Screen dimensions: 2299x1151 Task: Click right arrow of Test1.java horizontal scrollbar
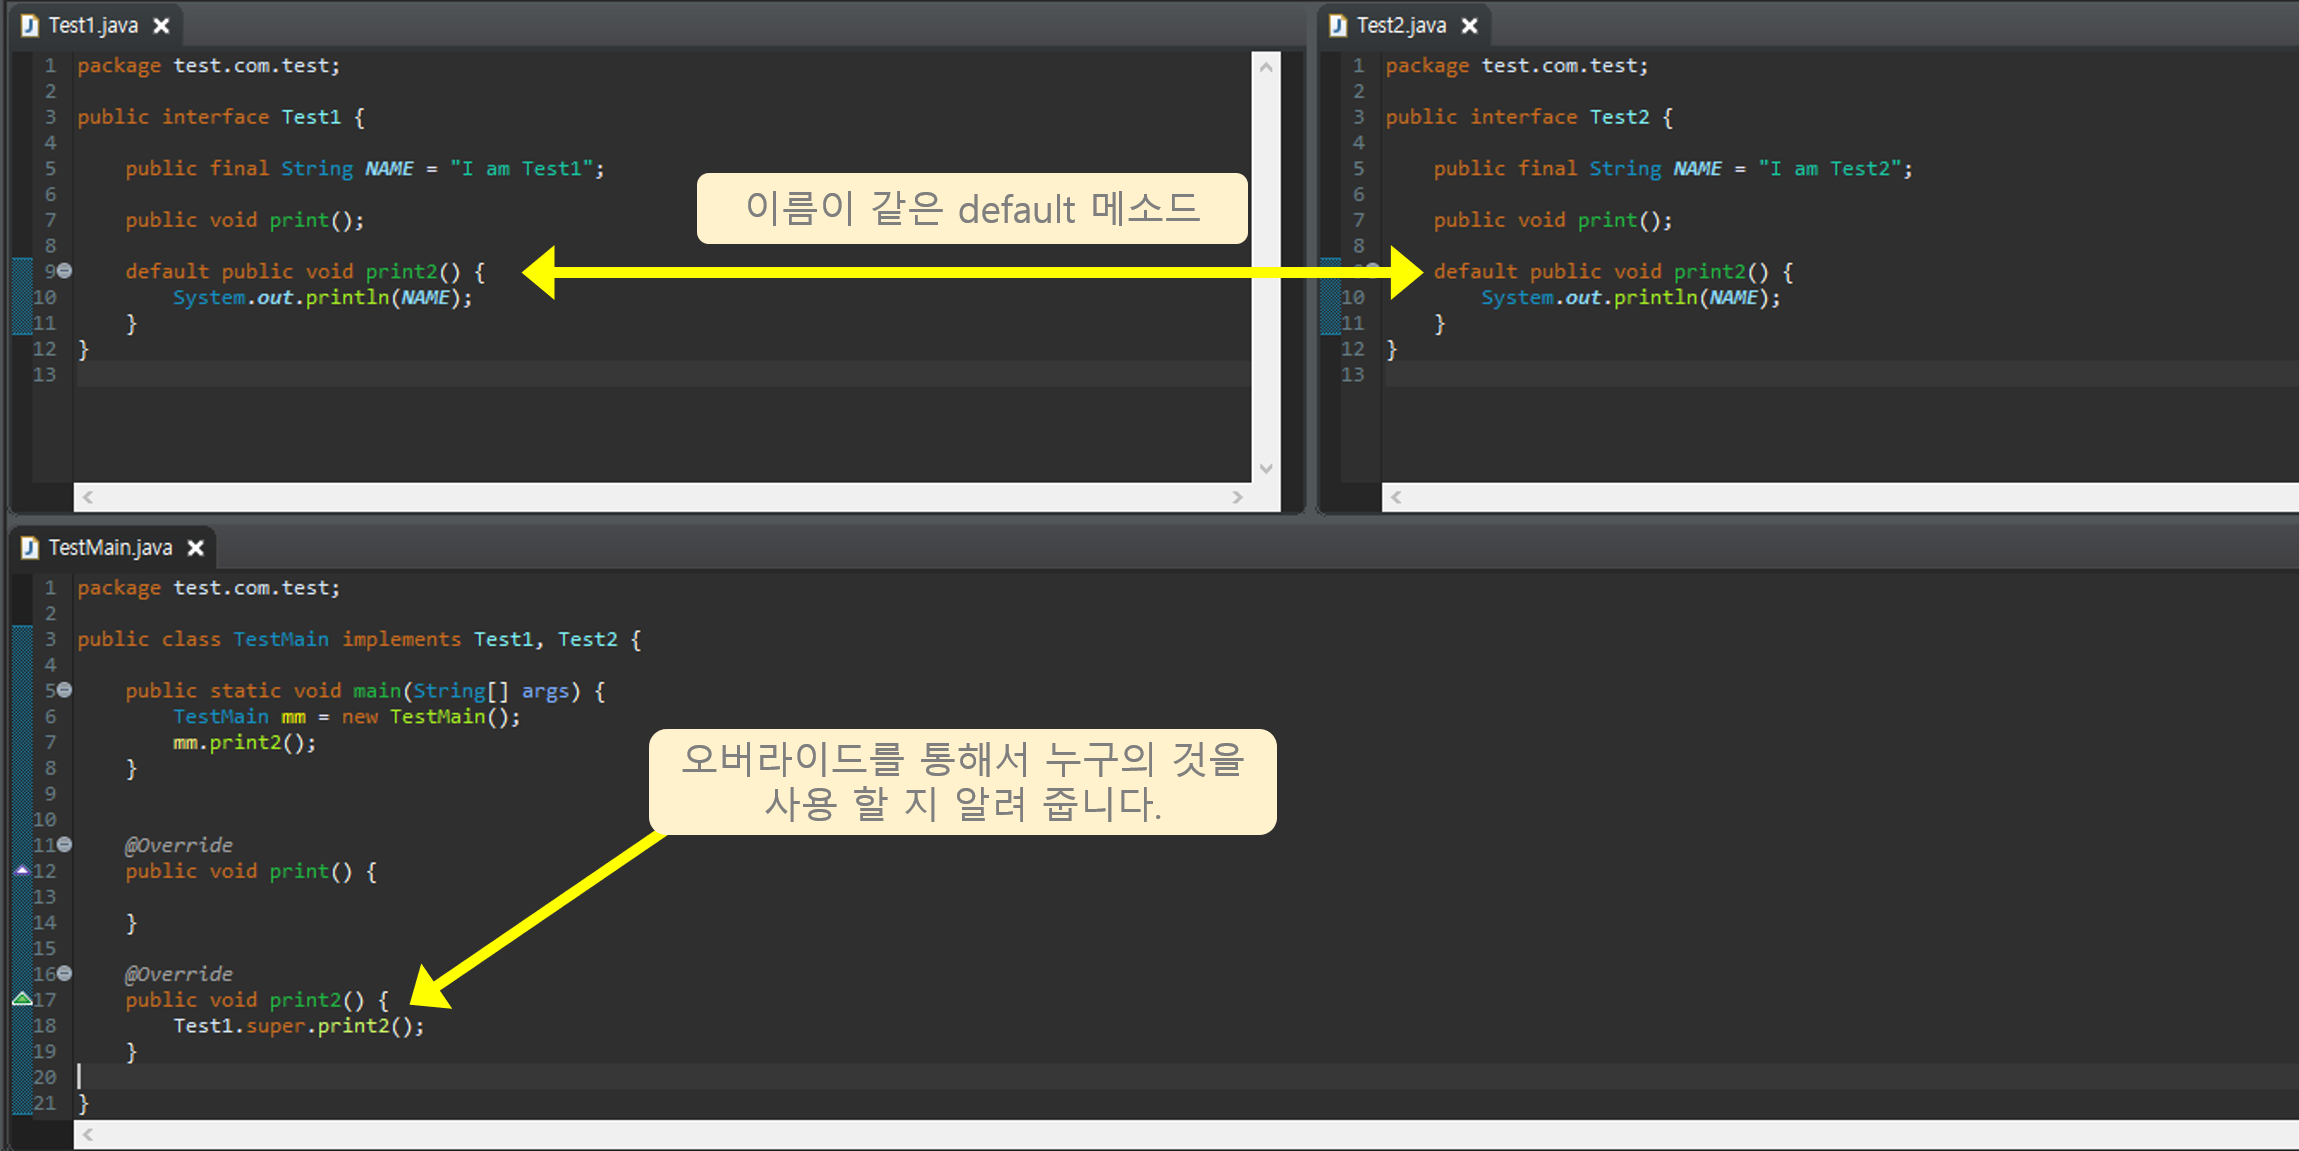[x=1237, y=497]
